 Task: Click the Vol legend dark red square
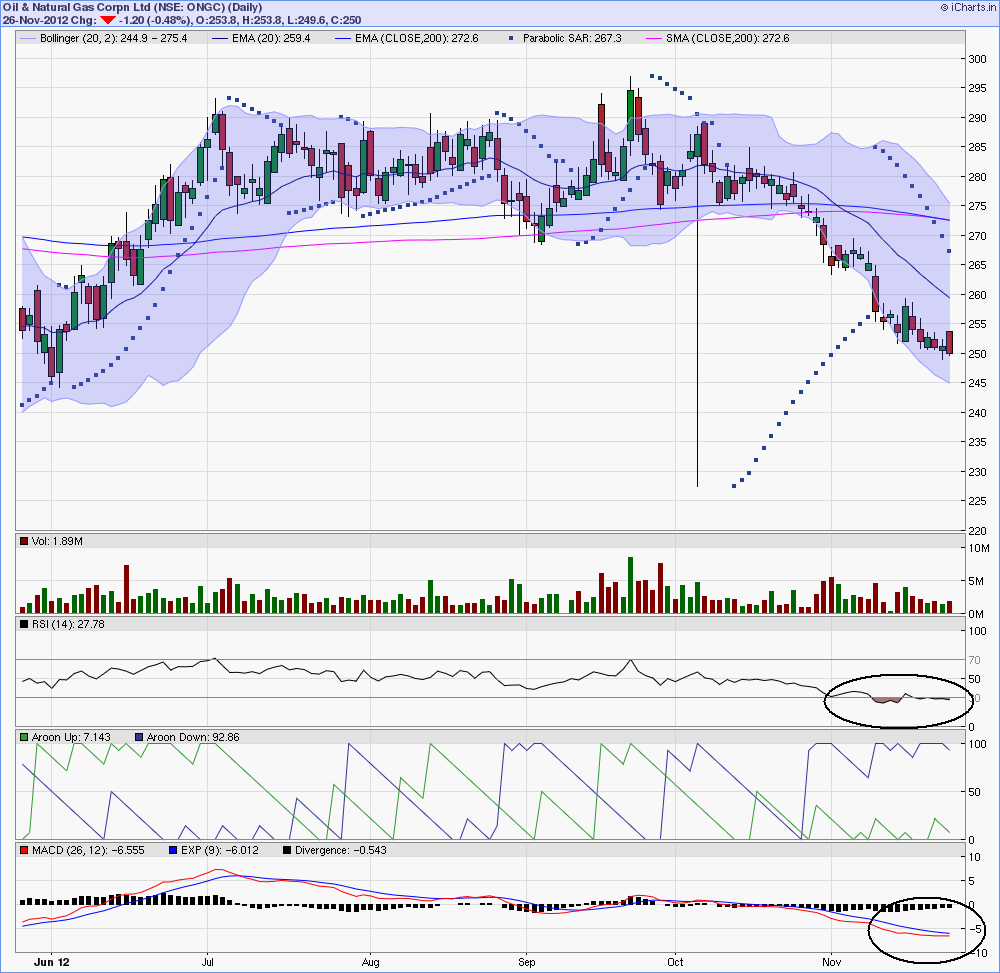tap(24, 541)
